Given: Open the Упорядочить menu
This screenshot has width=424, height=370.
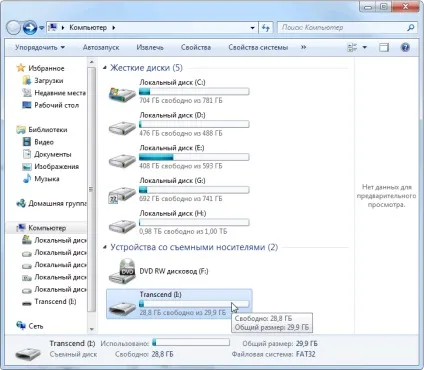Looking at the screenshot, I should click(40, 47).
